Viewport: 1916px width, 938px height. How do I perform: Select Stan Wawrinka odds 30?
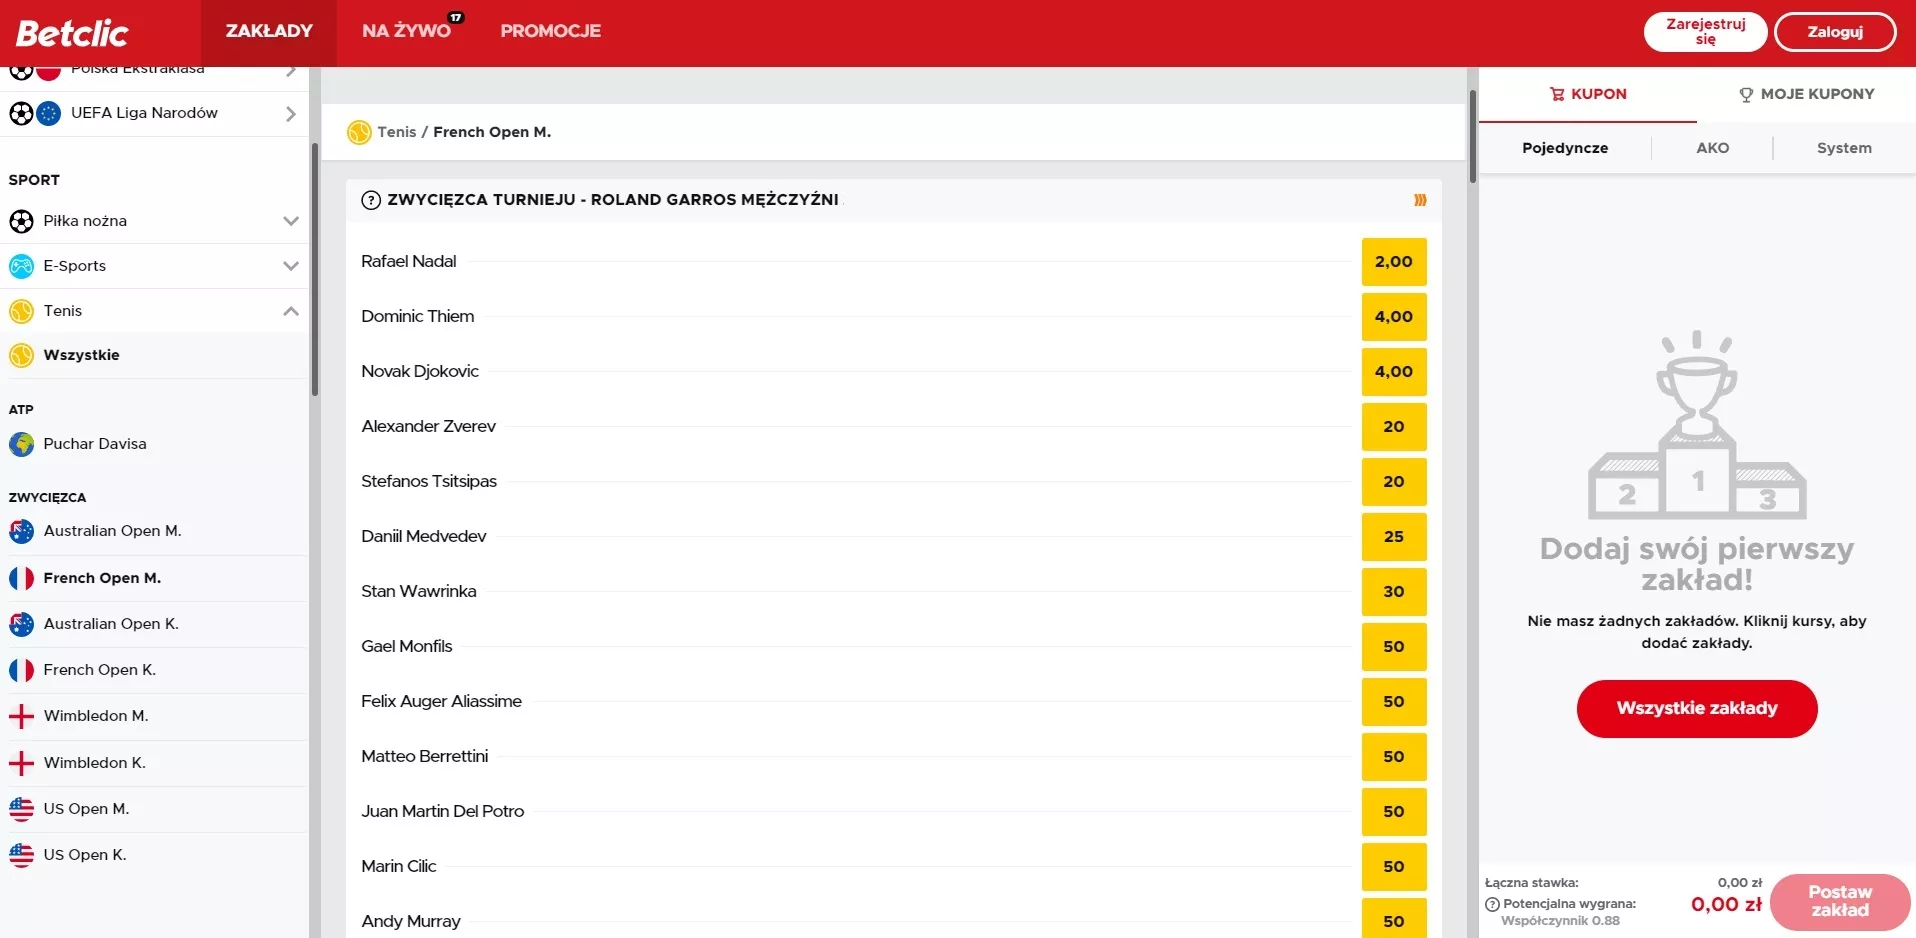click(1393, 592)
